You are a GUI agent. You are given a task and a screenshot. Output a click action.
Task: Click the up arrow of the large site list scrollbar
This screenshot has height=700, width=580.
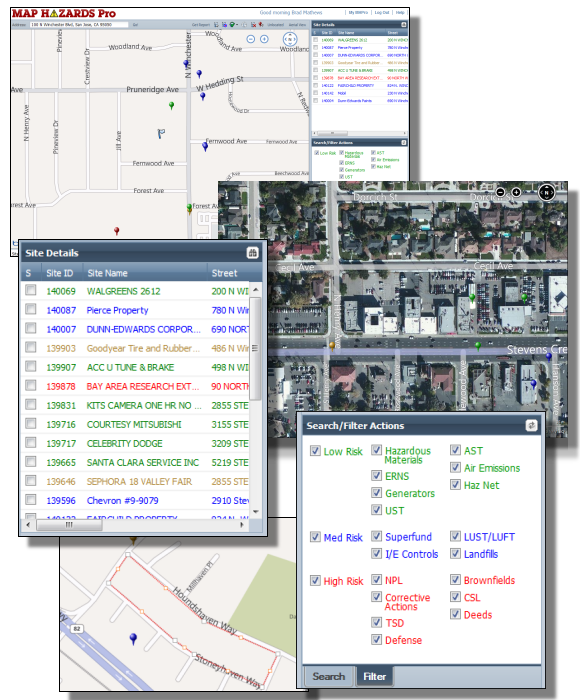[x=255, y=290]
